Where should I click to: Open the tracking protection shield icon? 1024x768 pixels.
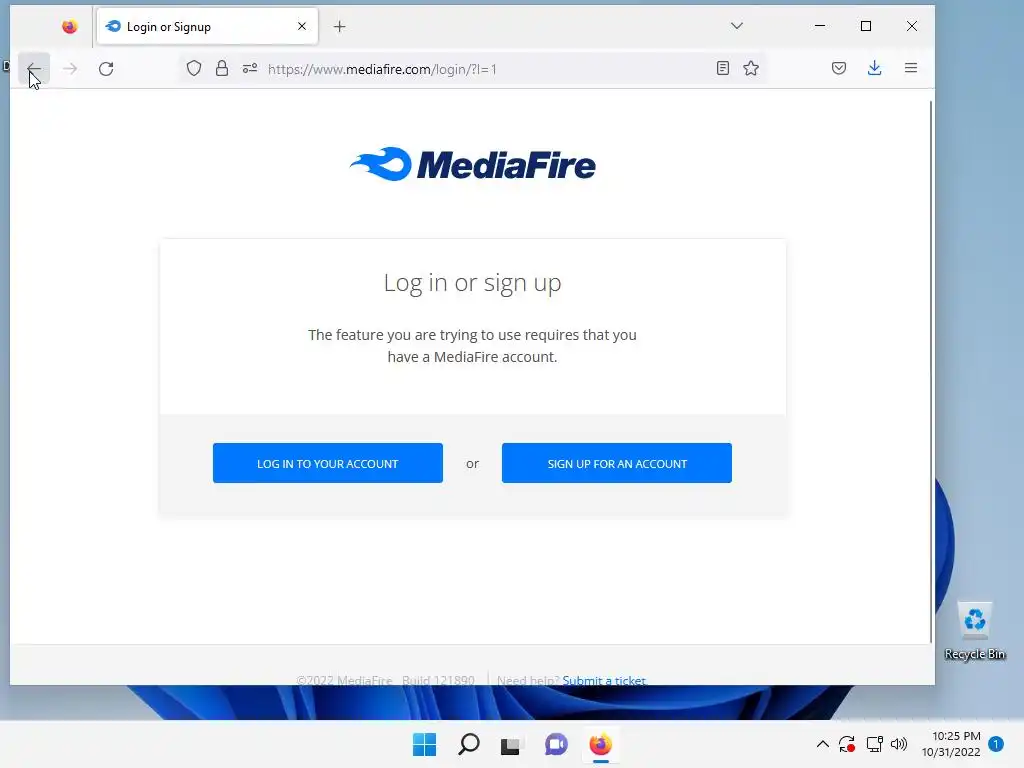[x=194, y=69]
